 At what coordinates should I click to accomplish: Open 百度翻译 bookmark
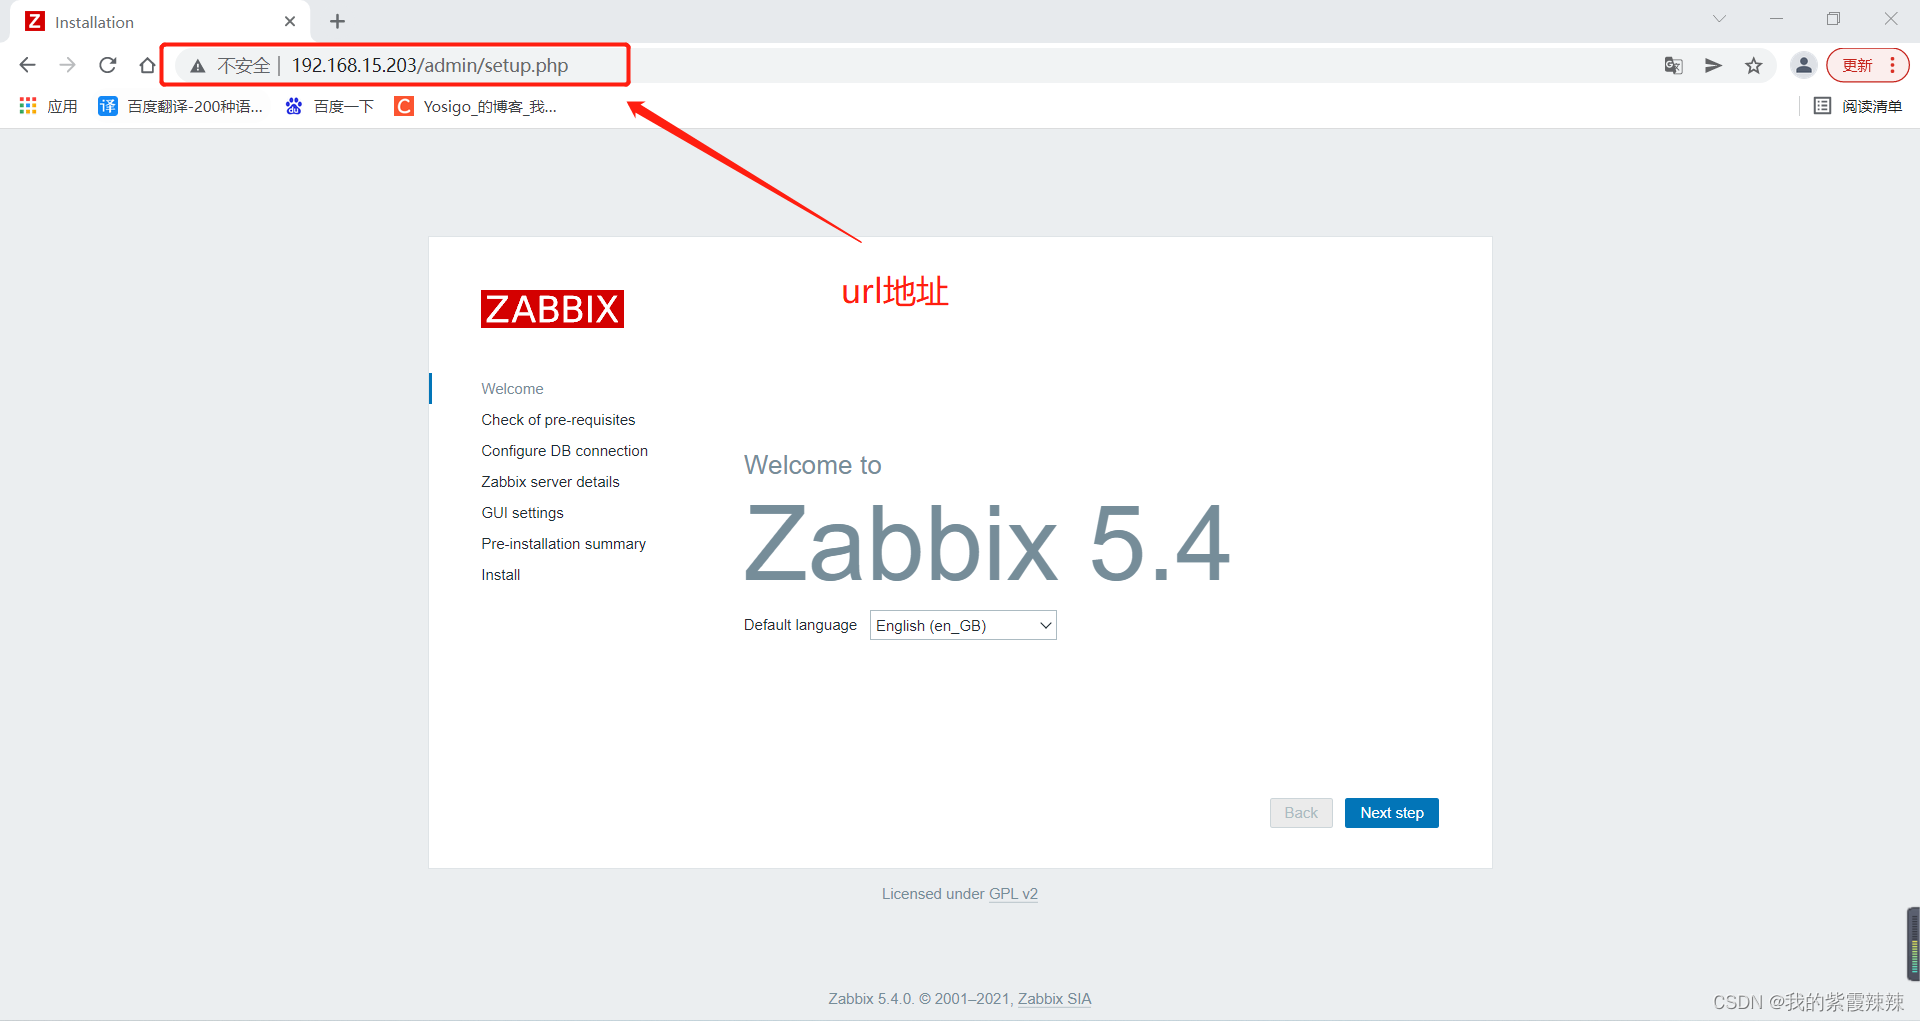[181, 106]
